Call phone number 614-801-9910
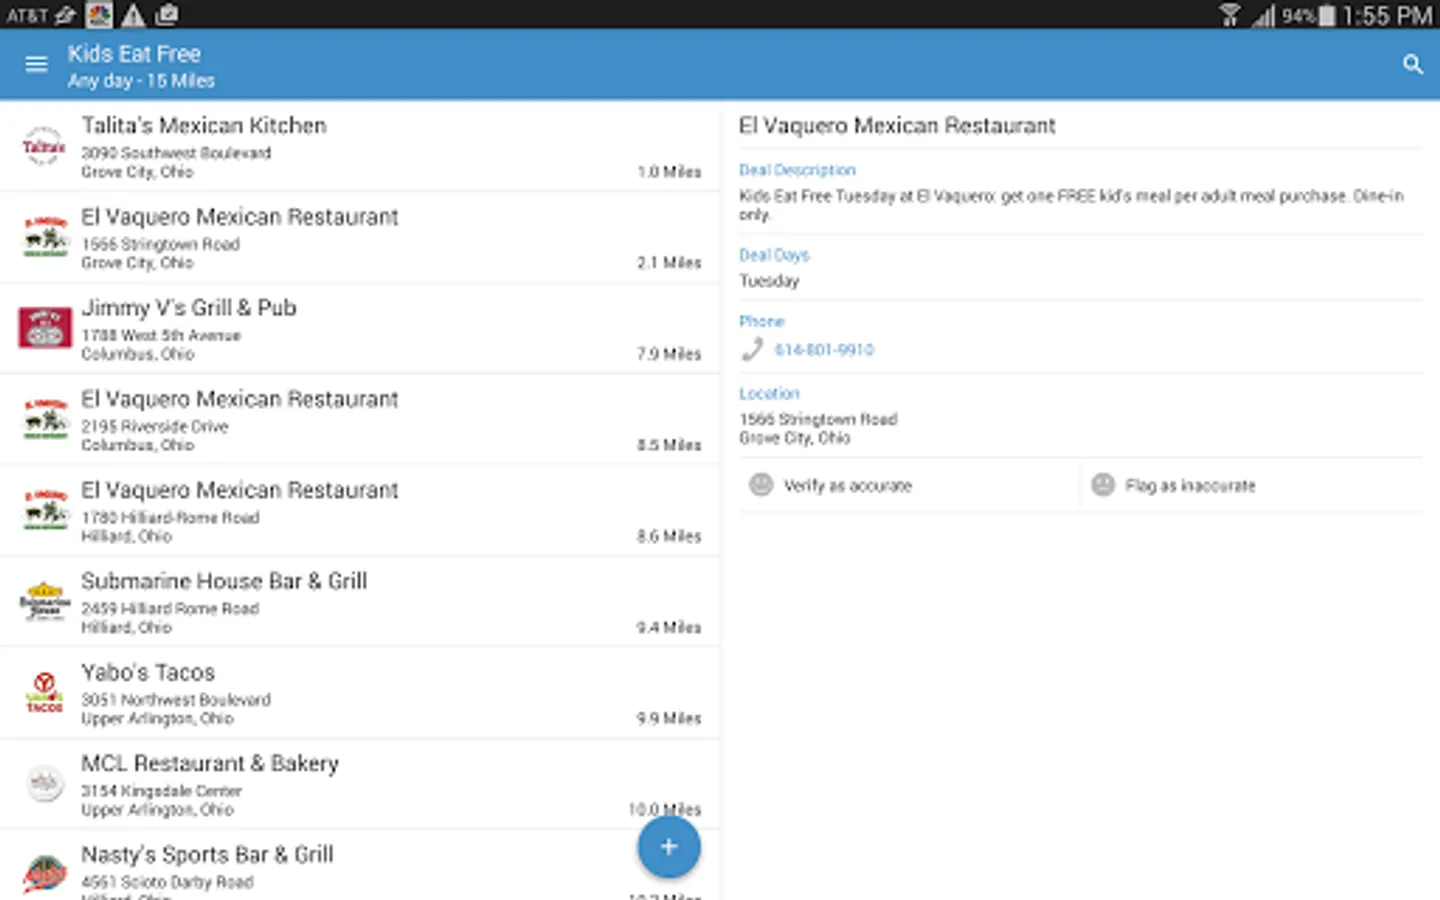The height and width of the screenshot is (900, 1440). coord(824,350)
